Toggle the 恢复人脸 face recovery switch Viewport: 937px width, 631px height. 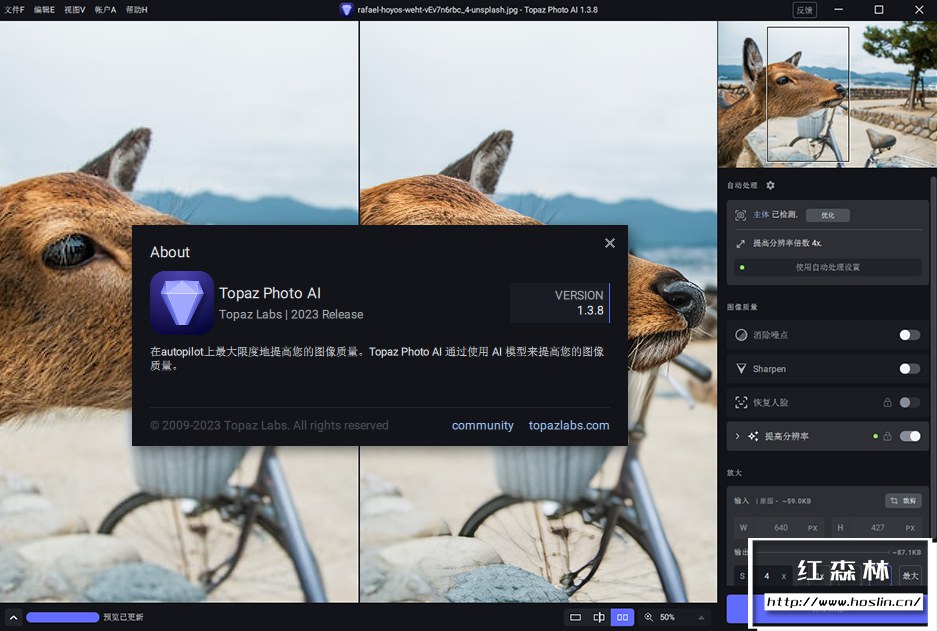pos(910,403)
